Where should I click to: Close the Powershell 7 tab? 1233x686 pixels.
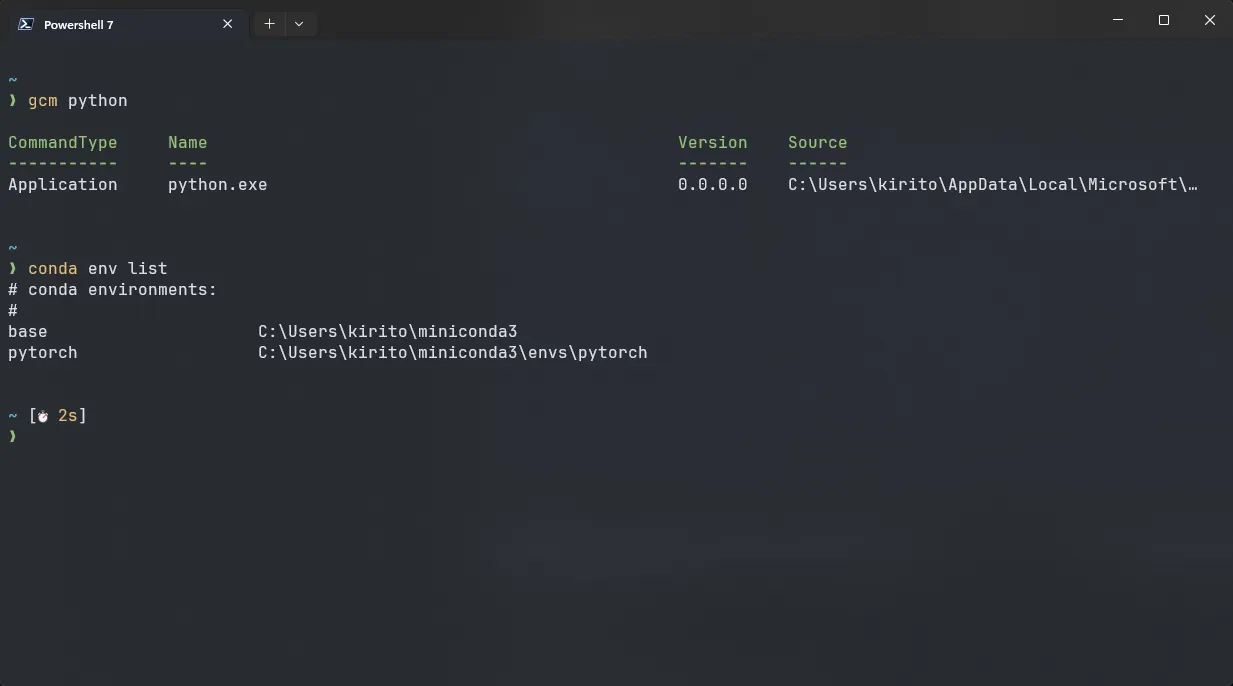click(227, 24)
